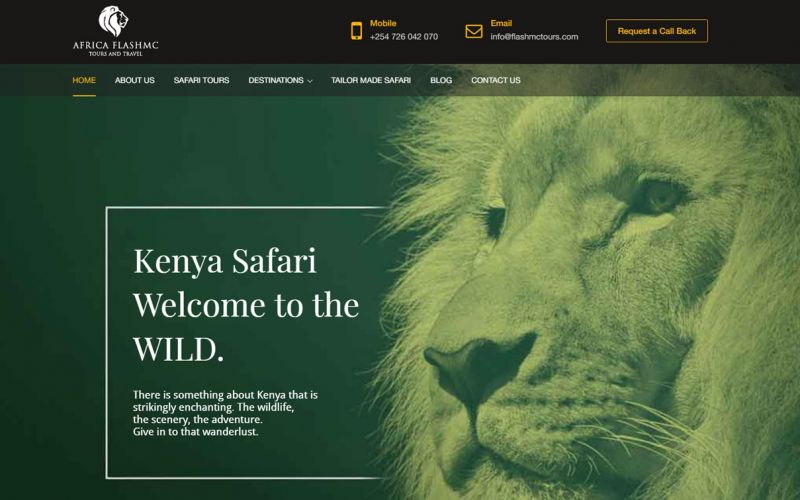This screenshot has width=800, height=500.
Task: Click the email envelope icon
Action: click(474, 31)
